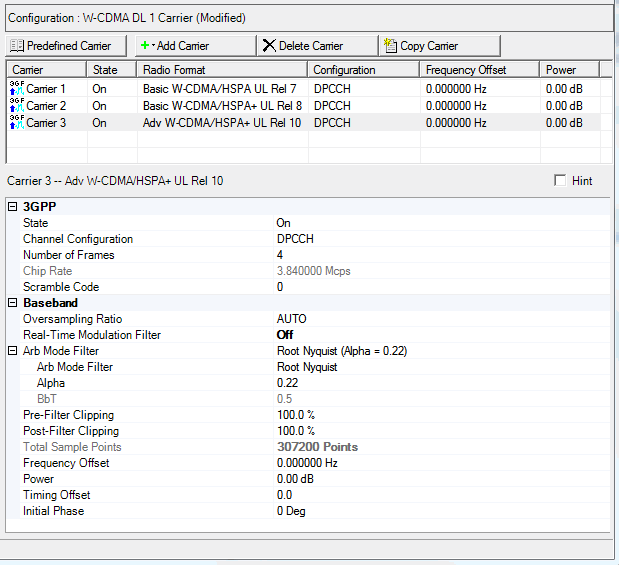This screenshot has height=565, width=619.
Task: Click the State column header
Action: click(111, 70)
